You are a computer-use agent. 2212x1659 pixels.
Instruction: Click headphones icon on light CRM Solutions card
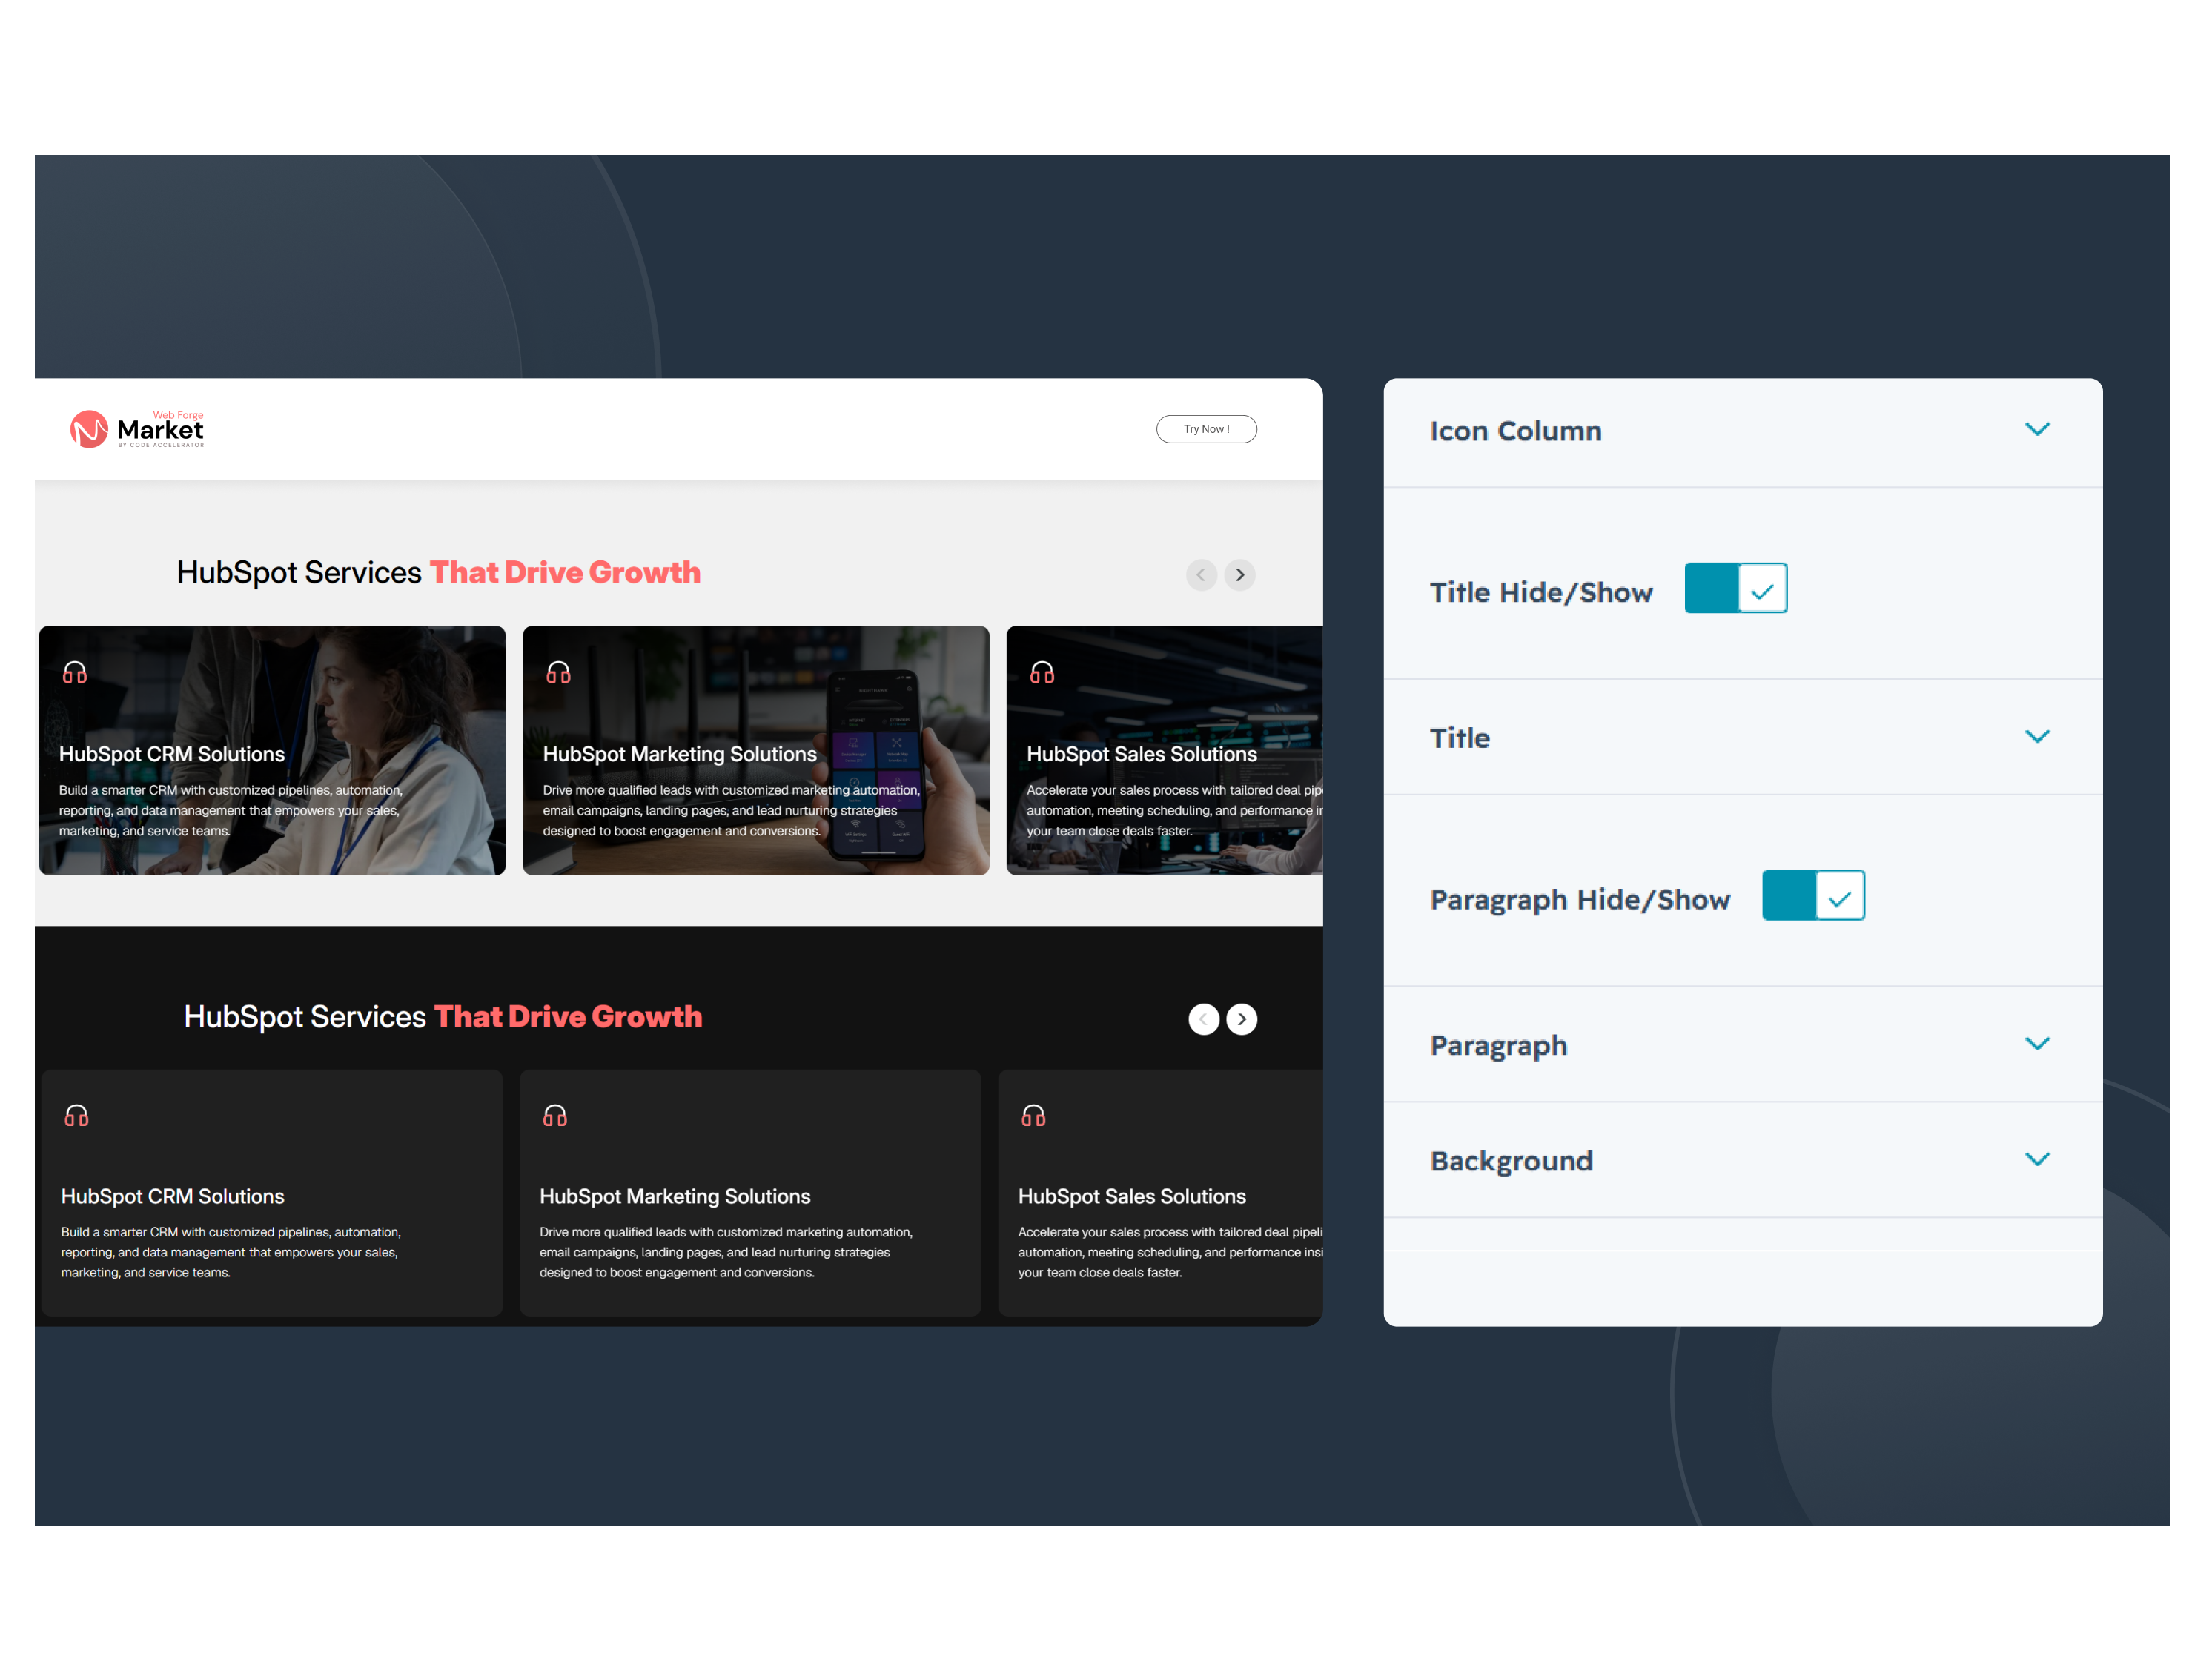click(75, 672)
